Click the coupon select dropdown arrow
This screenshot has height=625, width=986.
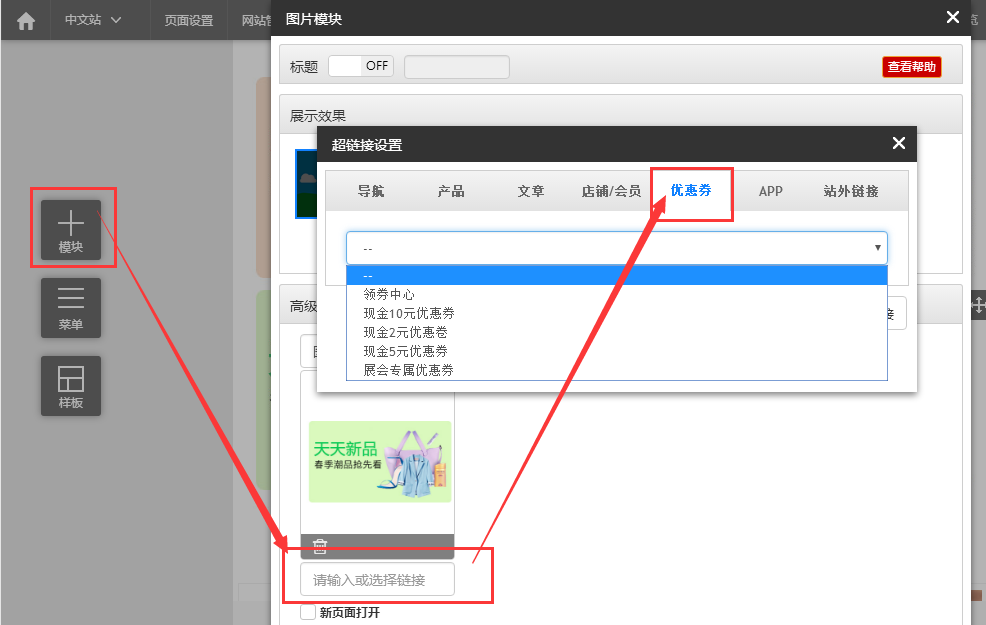coord(877,248)
